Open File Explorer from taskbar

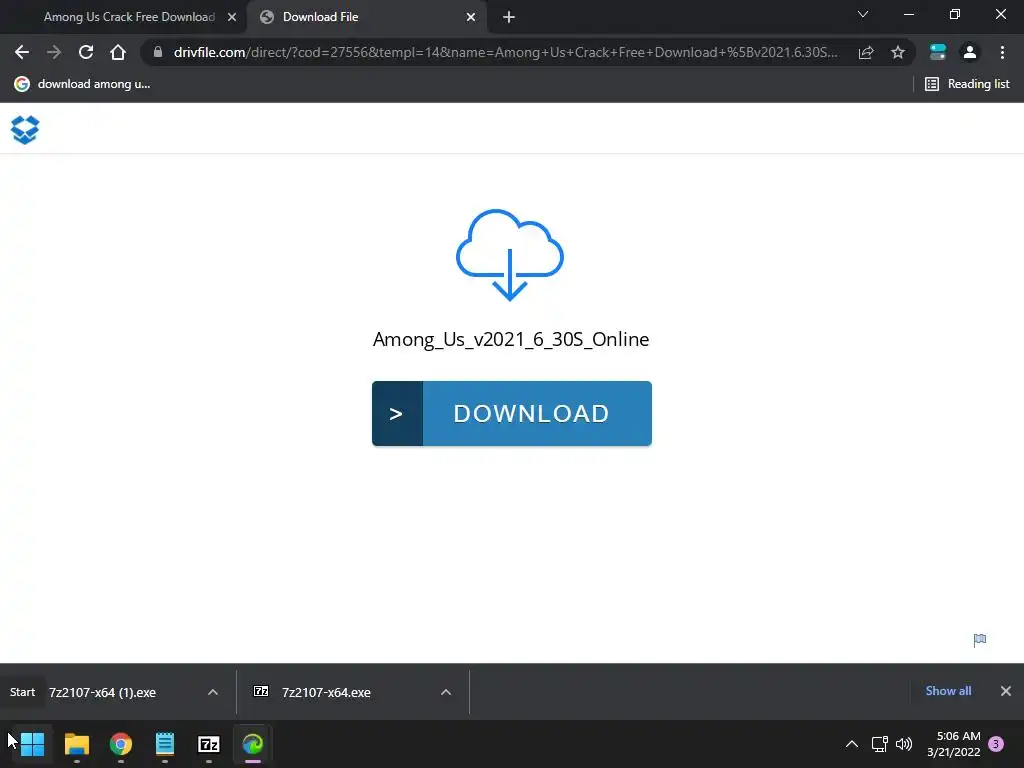(x=76, y=744)
